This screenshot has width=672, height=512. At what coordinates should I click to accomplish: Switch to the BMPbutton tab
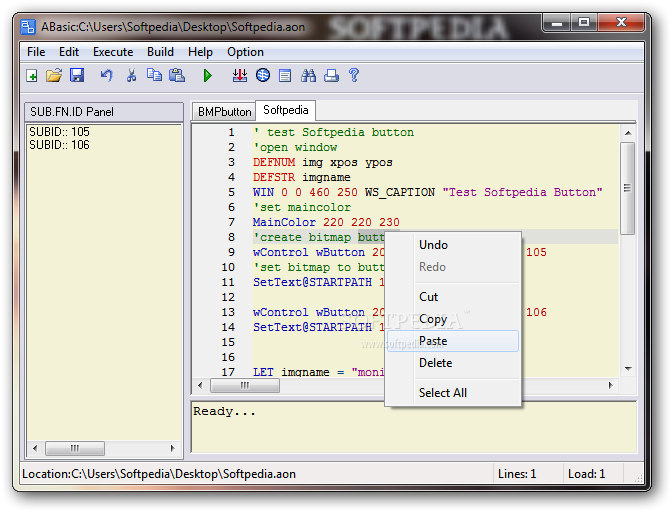click(x=224, y=112)
